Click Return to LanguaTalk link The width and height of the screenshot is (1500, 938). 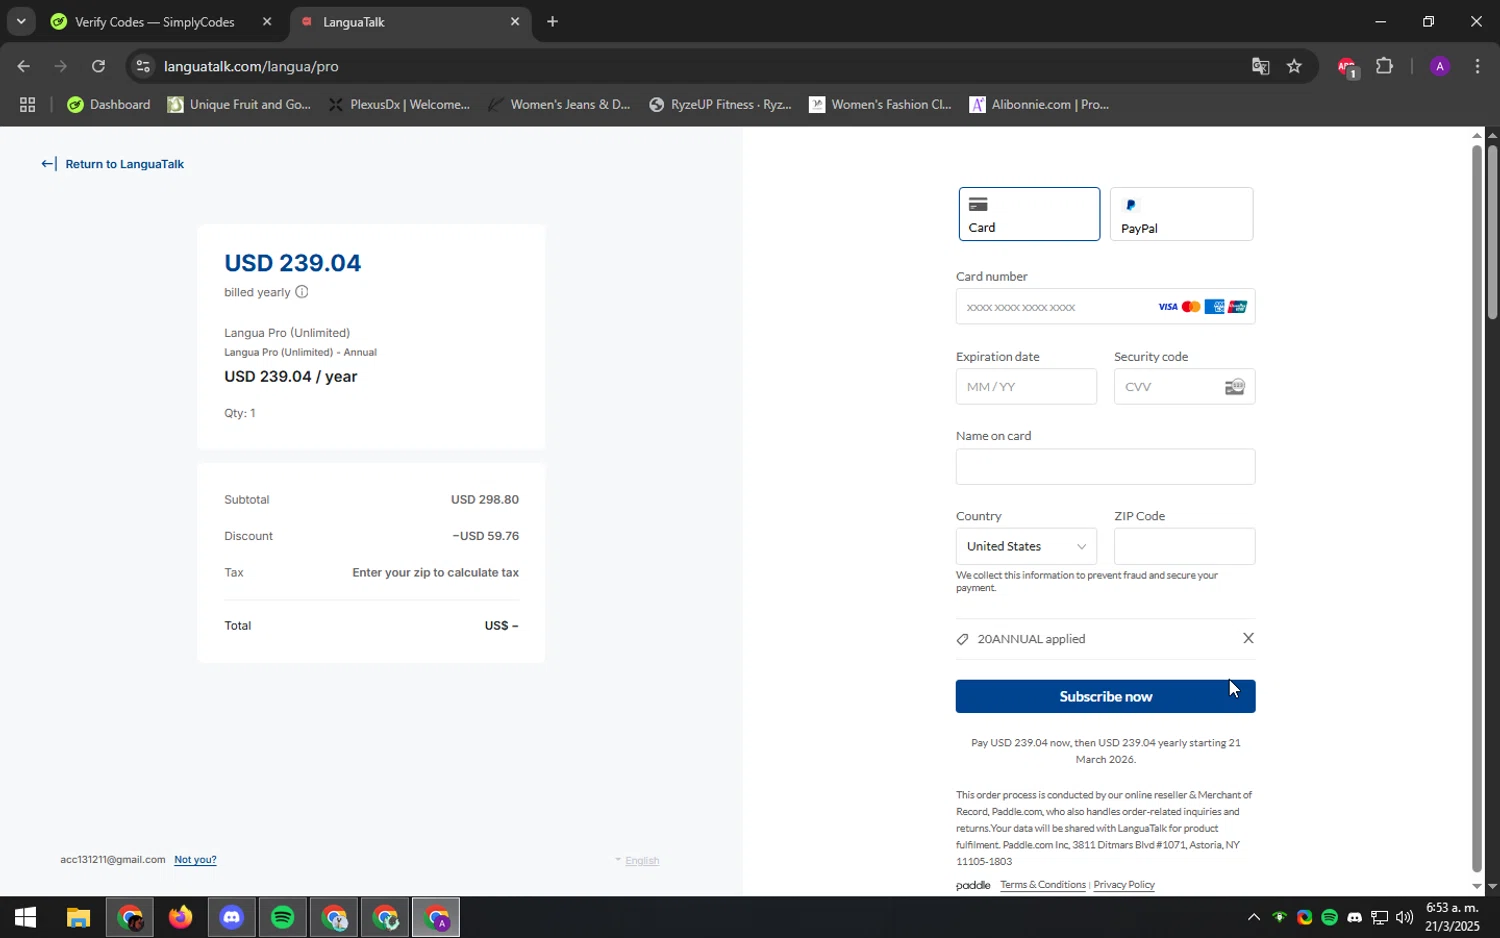113,164
